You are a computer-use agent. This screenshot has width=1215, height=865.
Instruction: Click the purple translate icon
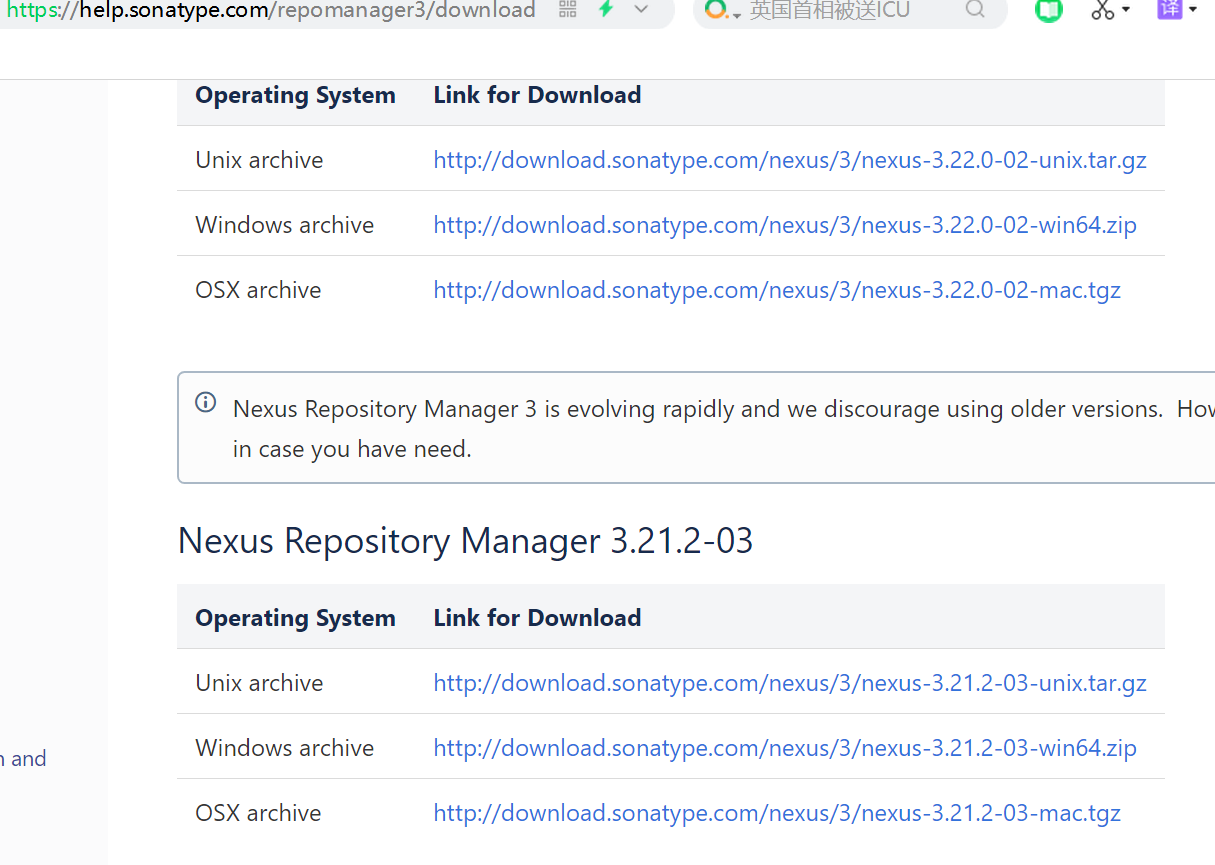coord(1169,9)
